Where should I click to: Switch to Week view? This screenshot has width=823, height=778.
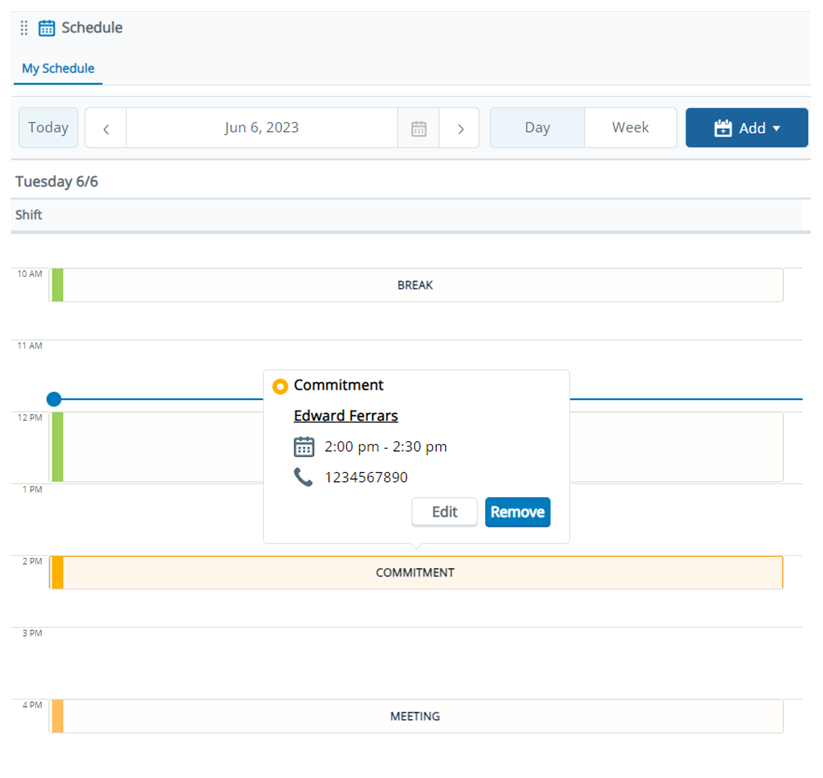630,127
